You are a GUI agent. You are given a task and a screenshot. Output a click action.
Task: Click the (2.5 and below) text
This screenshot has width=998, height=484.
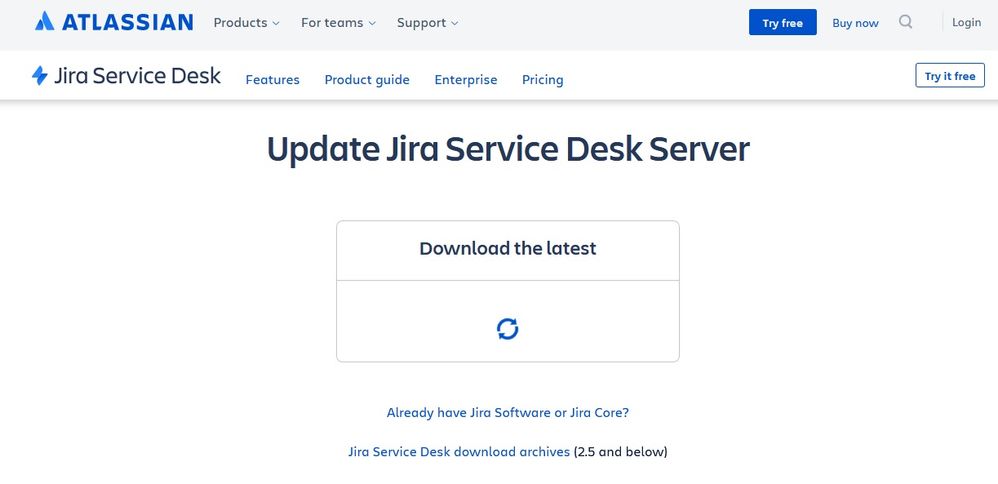[621, 452]
